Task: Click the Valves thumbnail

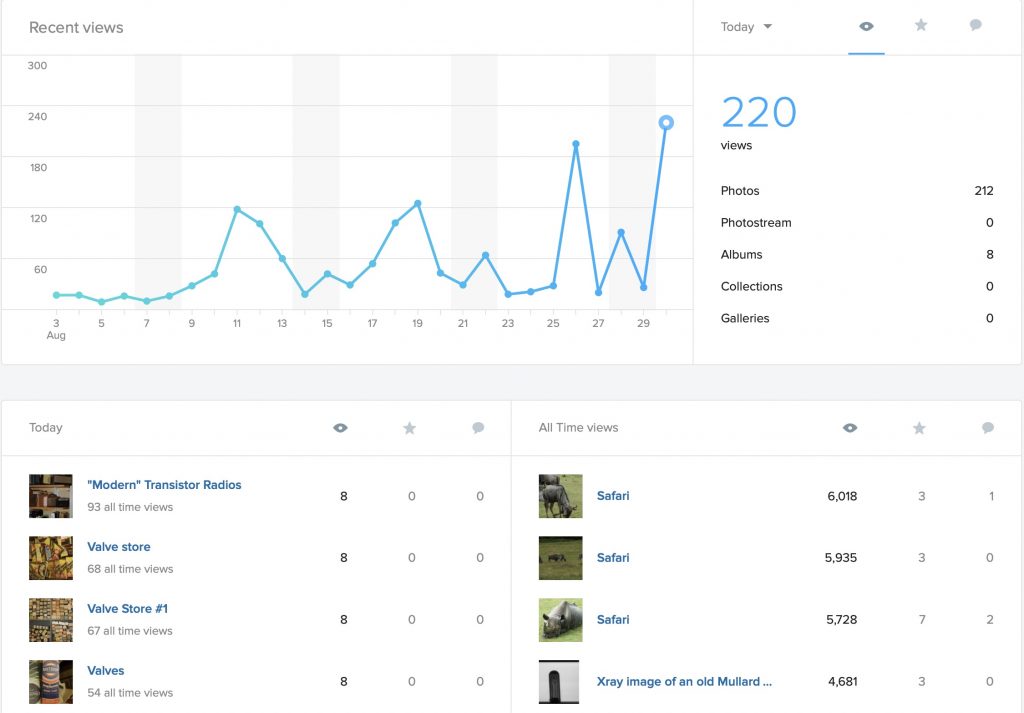Action: pos(51,682)
